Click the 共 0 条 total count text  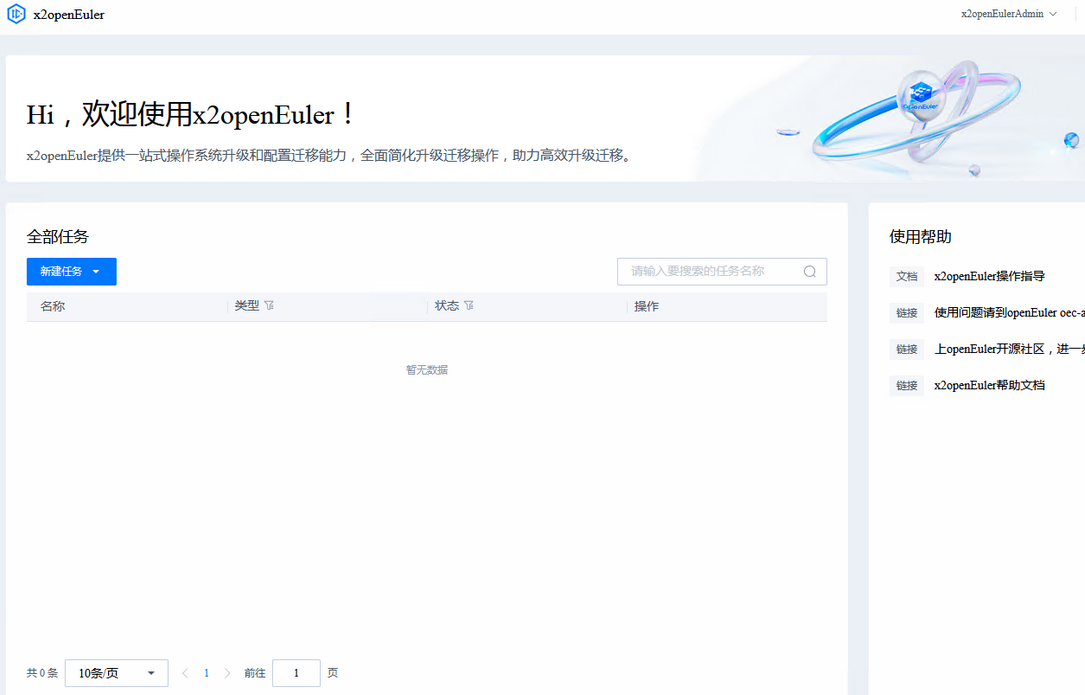[x=42, y=673]
